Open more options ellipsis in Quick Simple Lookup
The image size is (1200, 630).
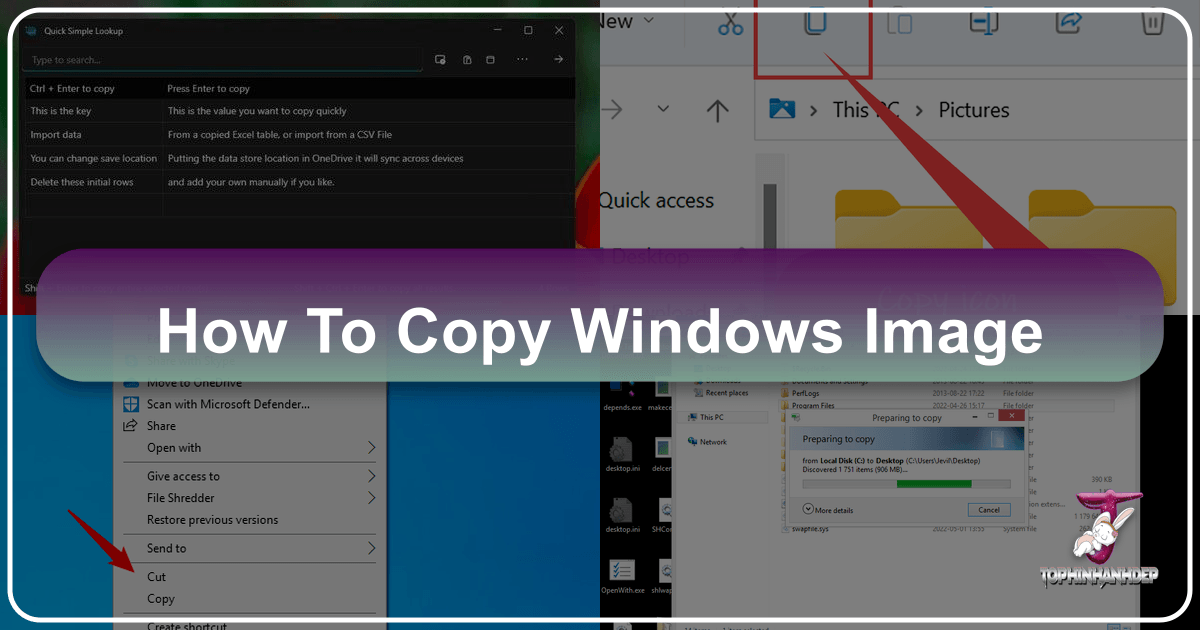[522, 59]
